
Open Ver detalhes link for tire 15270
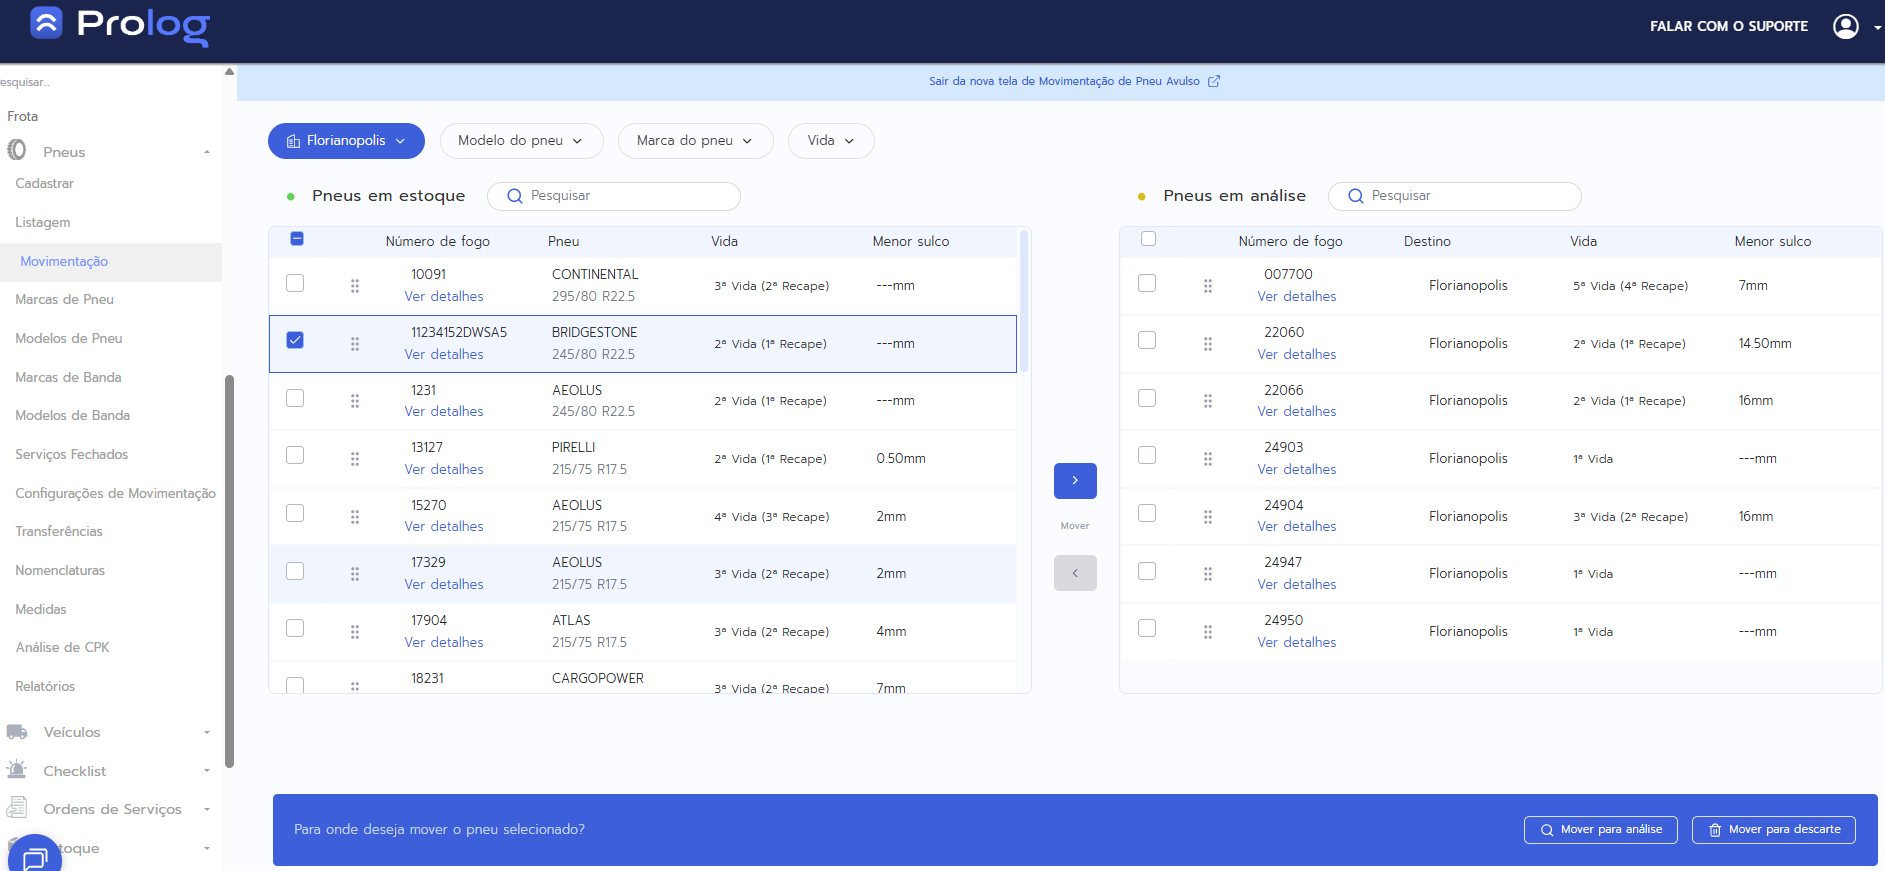[444, 526]
